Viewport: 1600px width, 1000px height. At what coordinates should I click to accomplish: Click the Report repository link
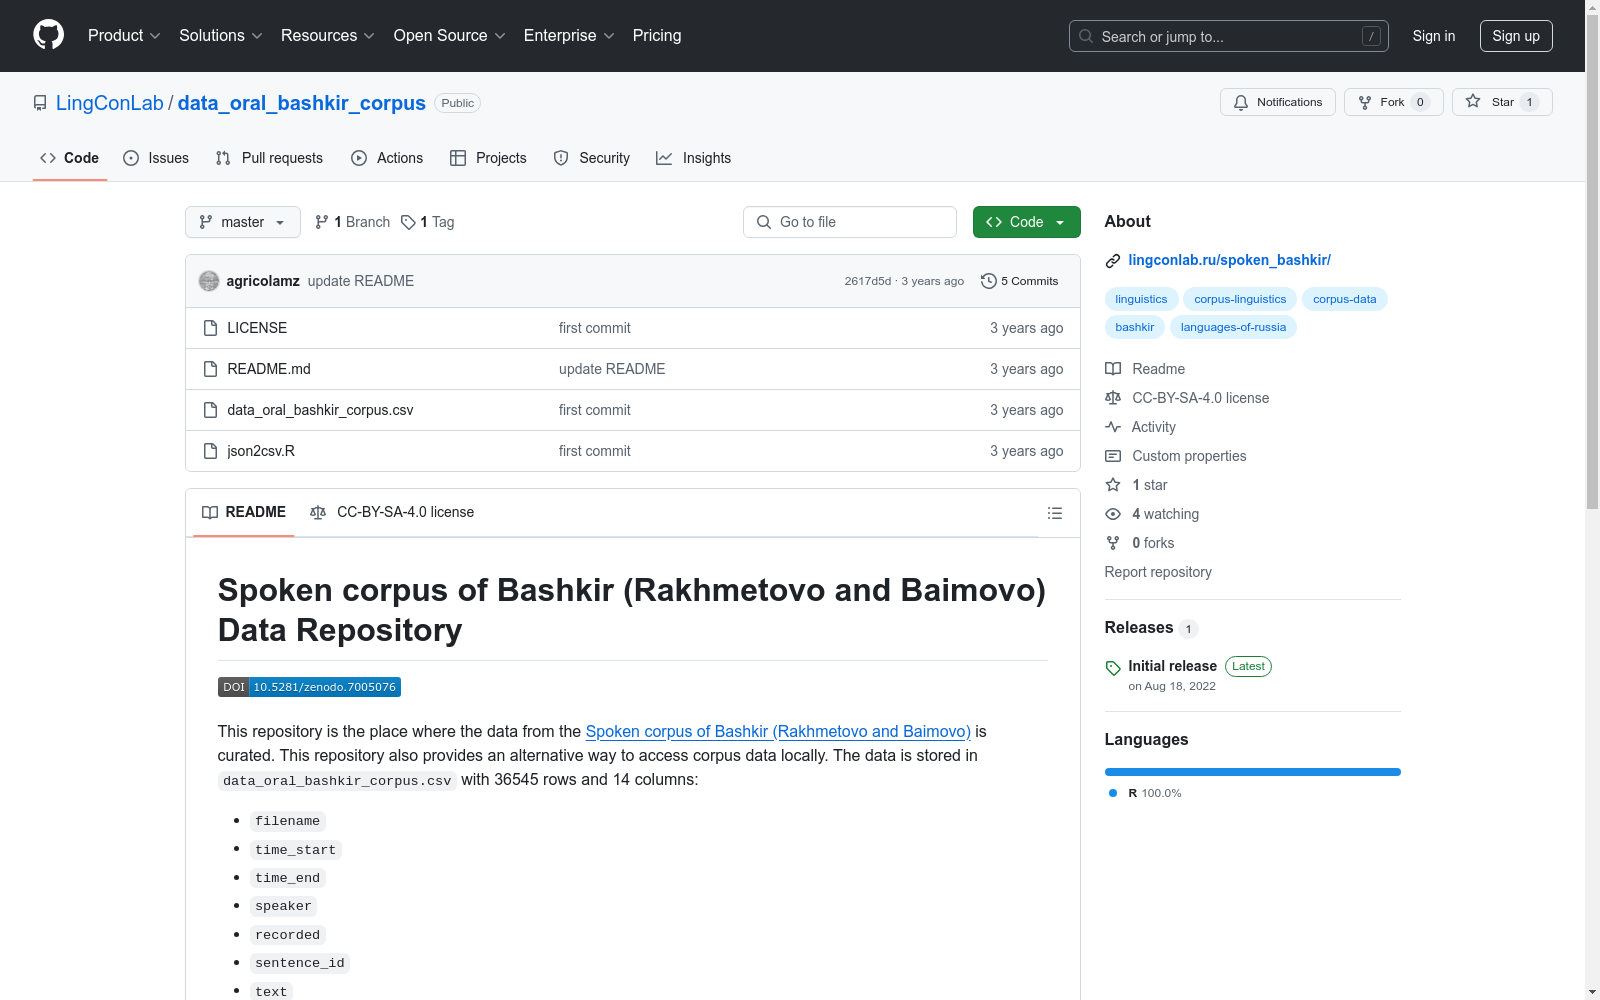[x=1158, y=572]
